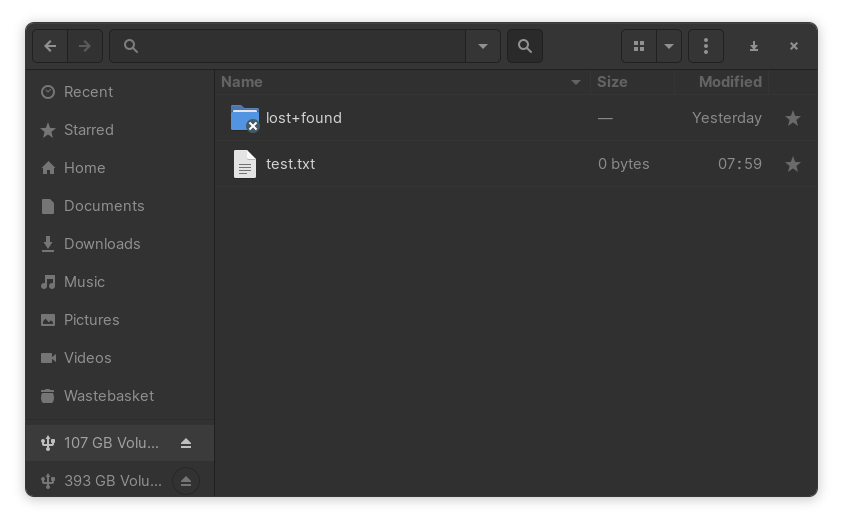Click the download arrow icon in the header

[754, 46]
